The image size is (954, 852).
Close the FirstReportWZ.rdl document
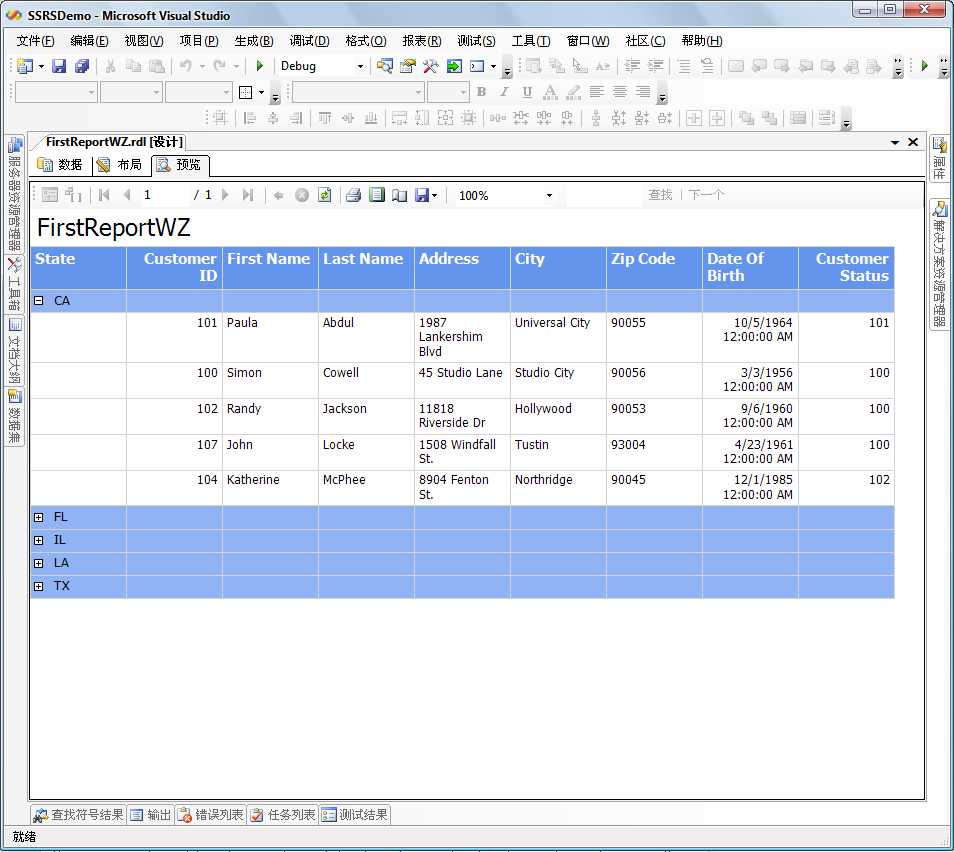(x=913, y=142)
